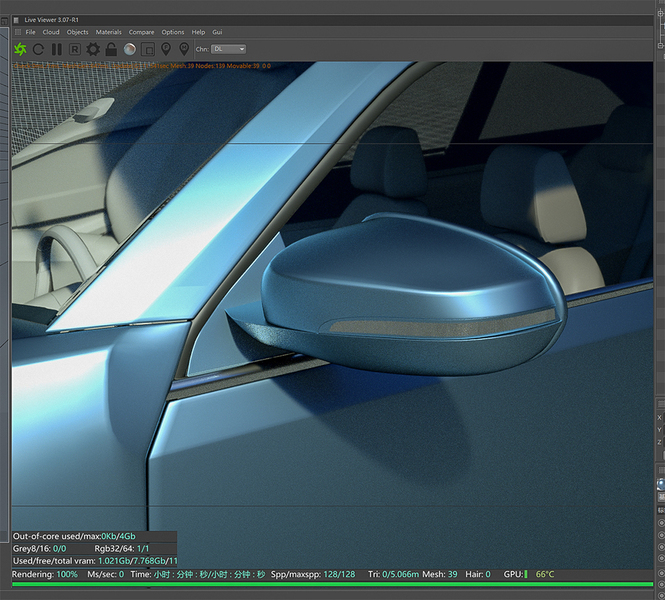
Task: Toggle the resolution lock padlock icon
Action: [111, 49]
